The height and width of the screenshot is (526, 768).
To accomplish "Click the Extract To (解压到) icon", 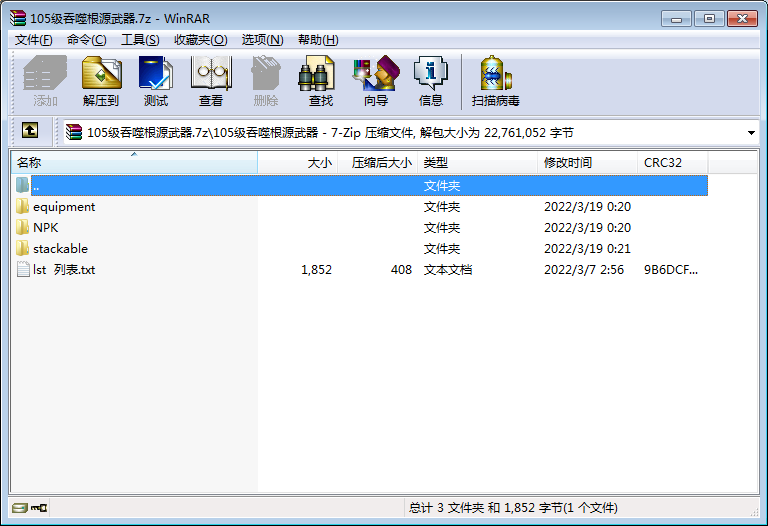I will point(101,81).
